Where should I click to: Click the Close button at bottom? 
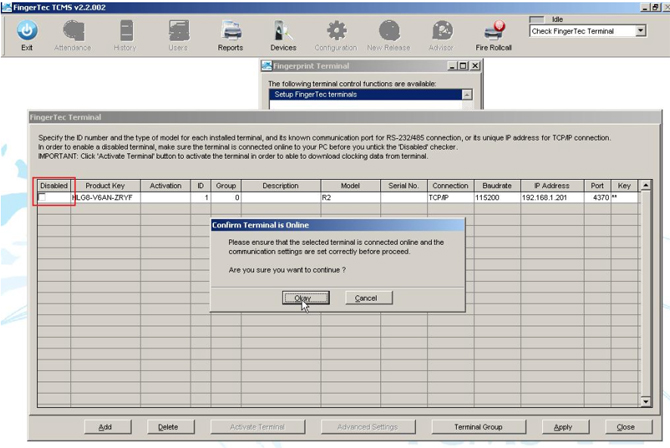click(x=629, y=427)
